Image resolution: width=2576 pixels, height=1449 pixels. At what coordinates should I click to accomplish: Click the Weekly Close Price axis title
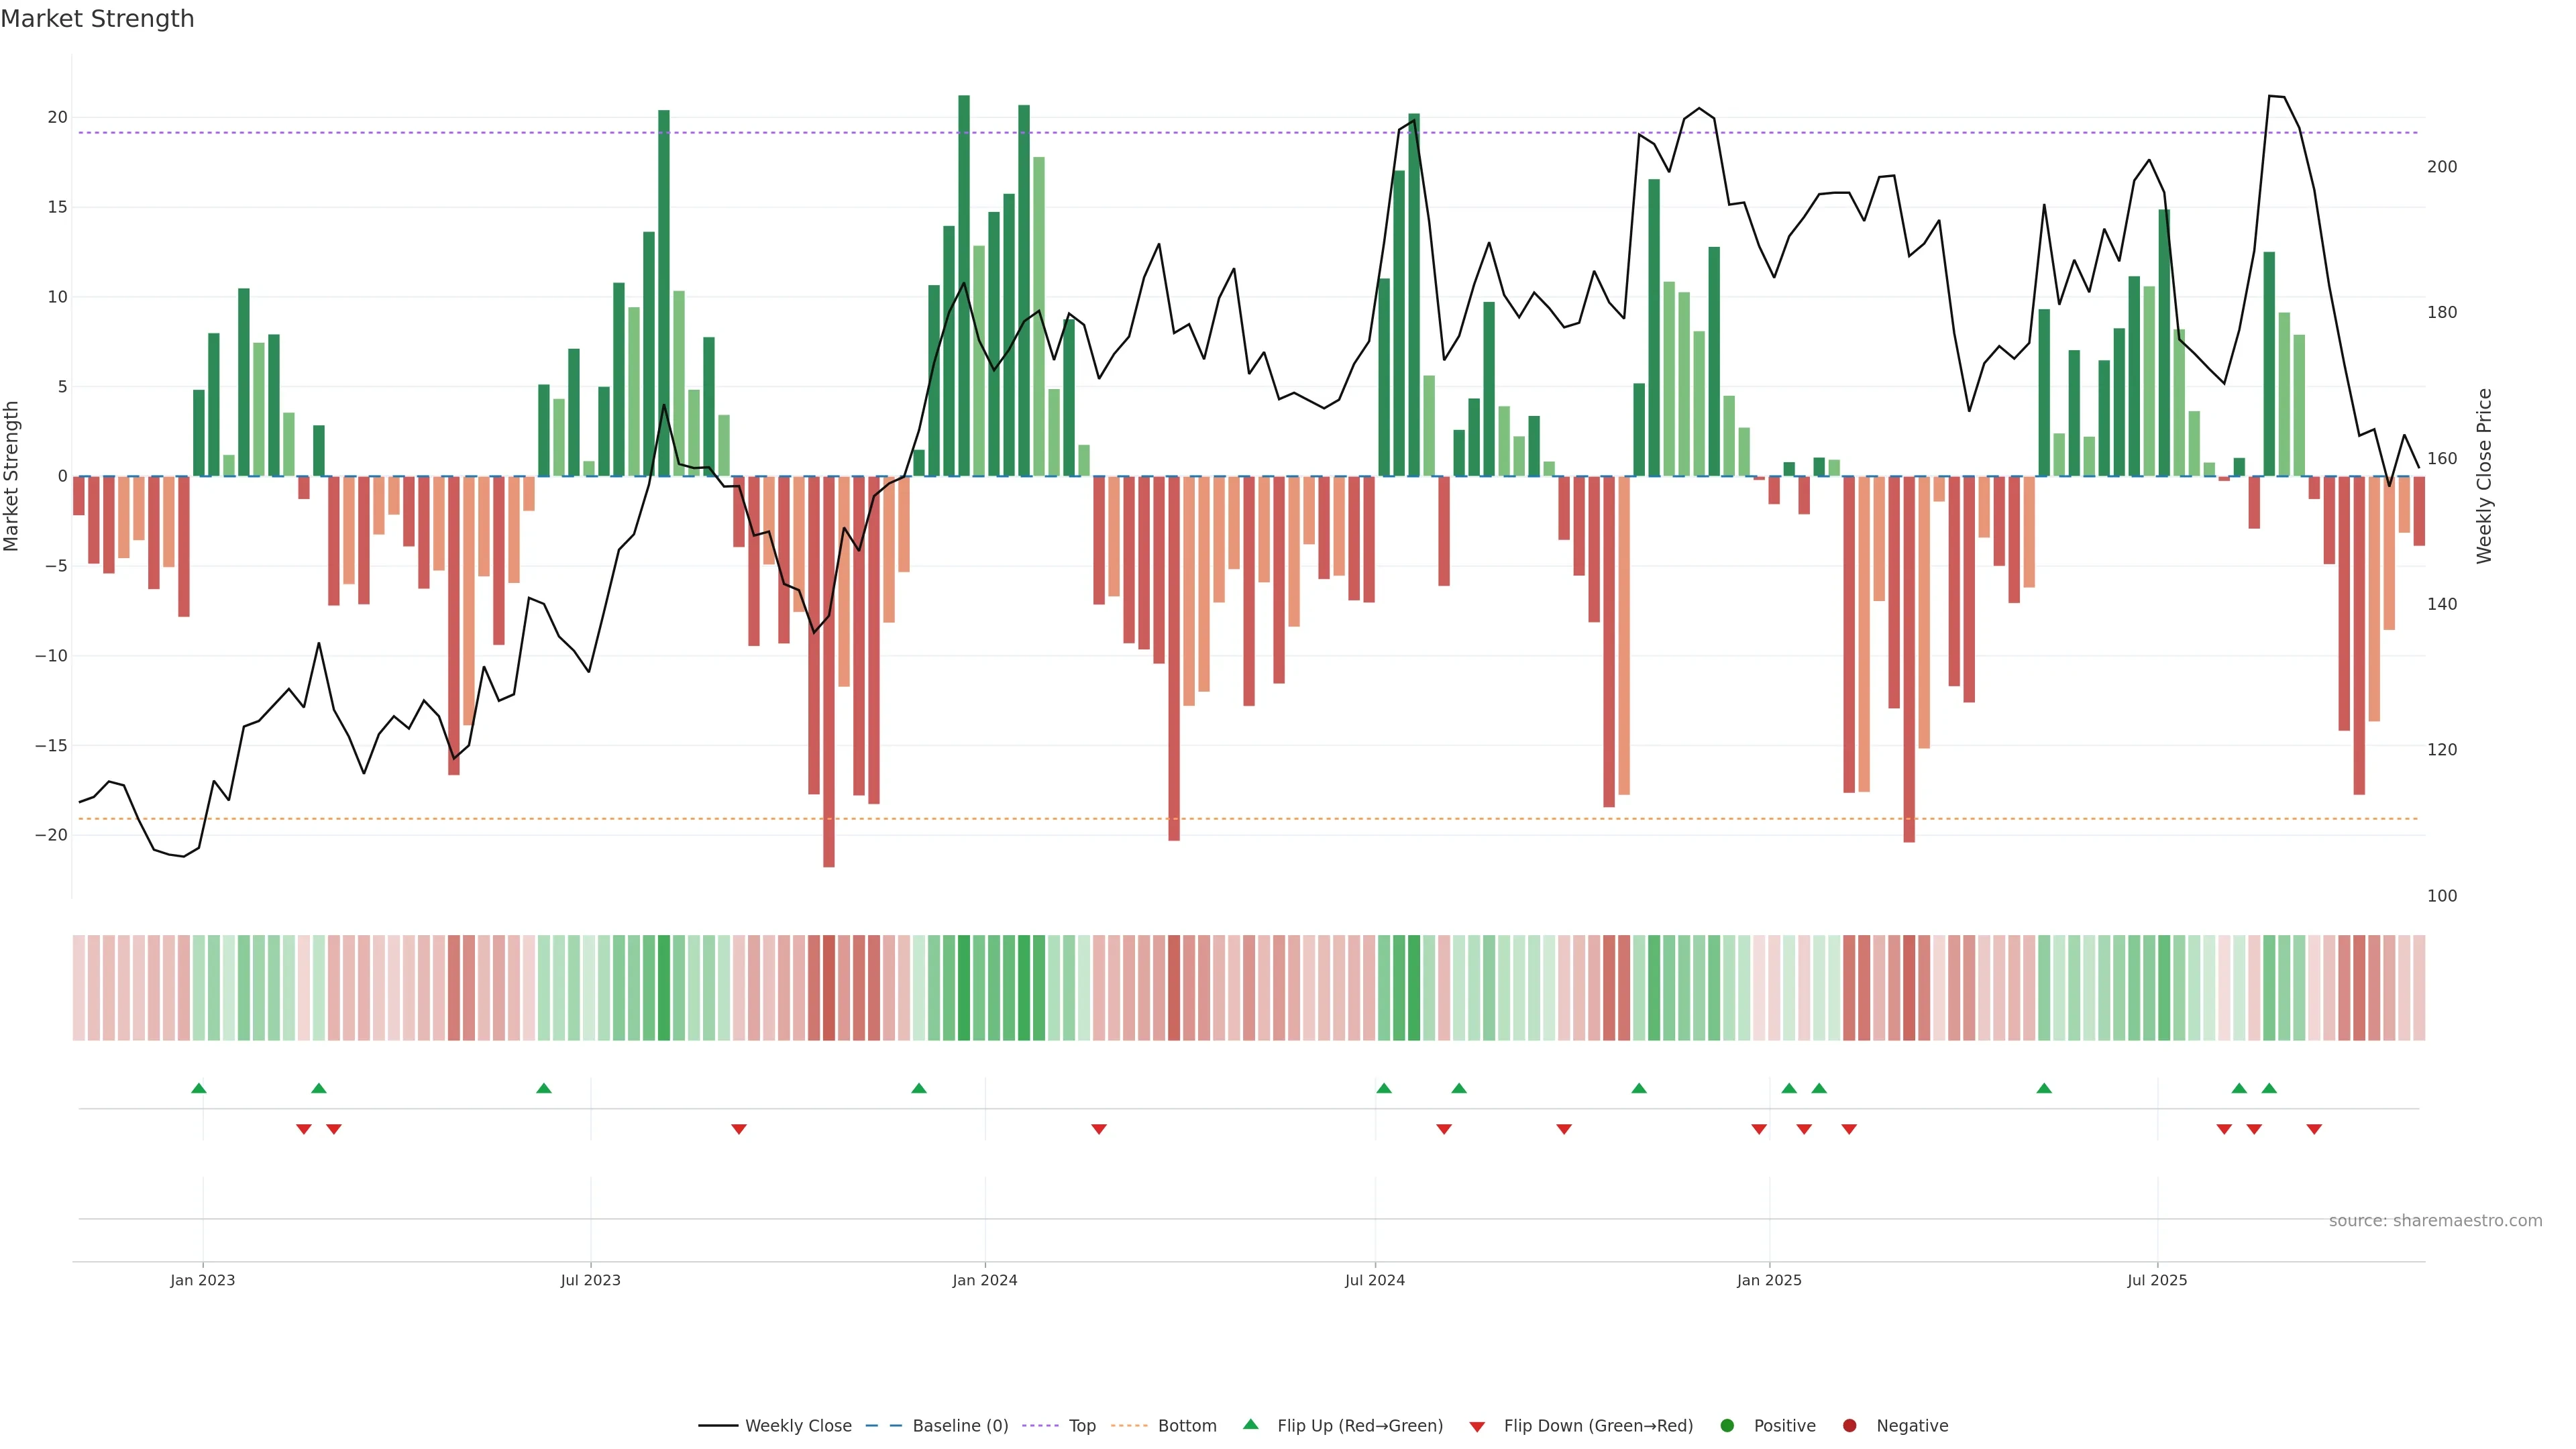[x=2484, y=476]
